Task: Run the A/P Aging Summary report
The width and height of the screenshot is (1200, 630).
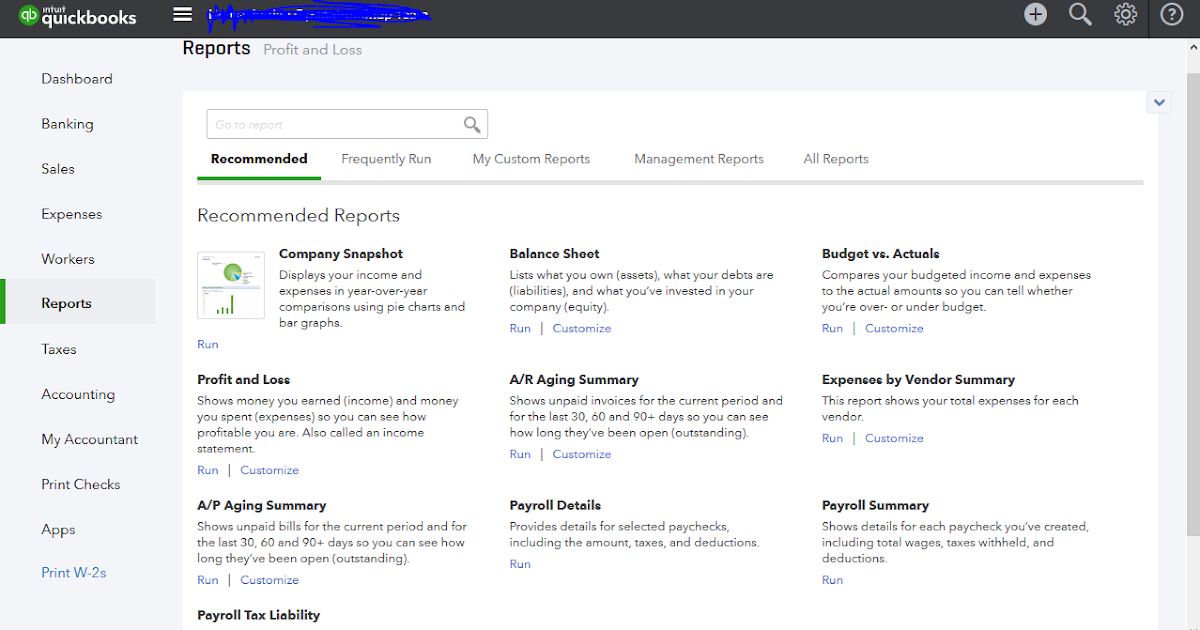Action: tap(207, 580)
